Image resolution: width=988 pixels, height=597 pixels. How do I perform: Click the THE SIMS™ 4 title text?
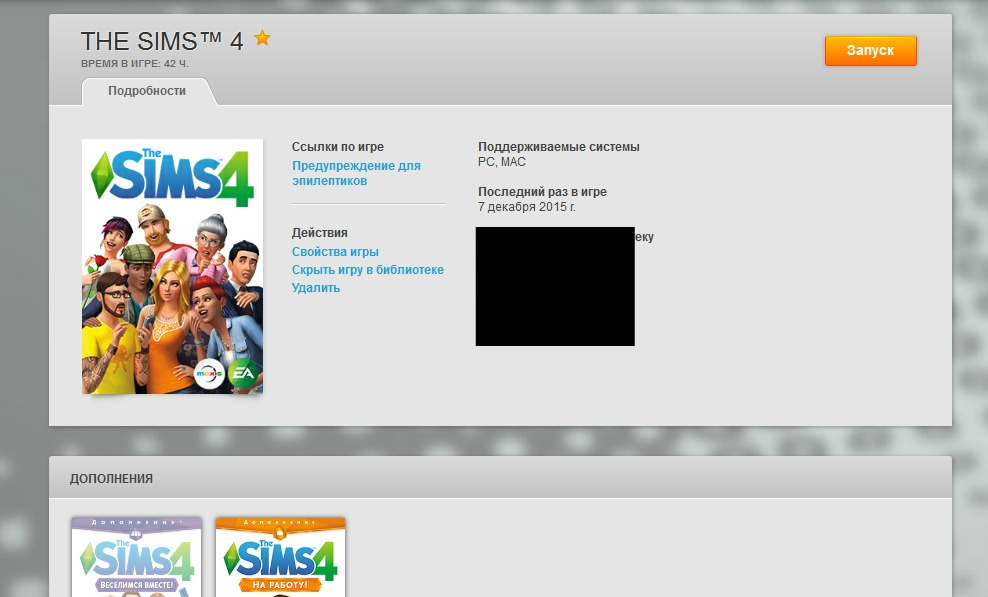point(162,42)
